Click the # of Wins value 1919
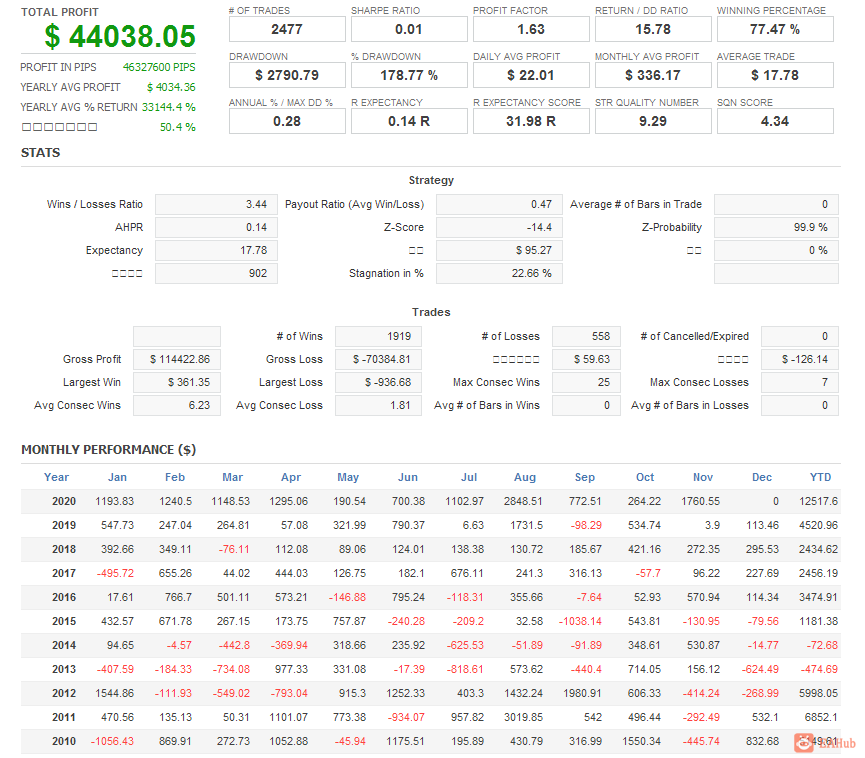This screenshot has width=865, height=758. click(x=378, y=336)
